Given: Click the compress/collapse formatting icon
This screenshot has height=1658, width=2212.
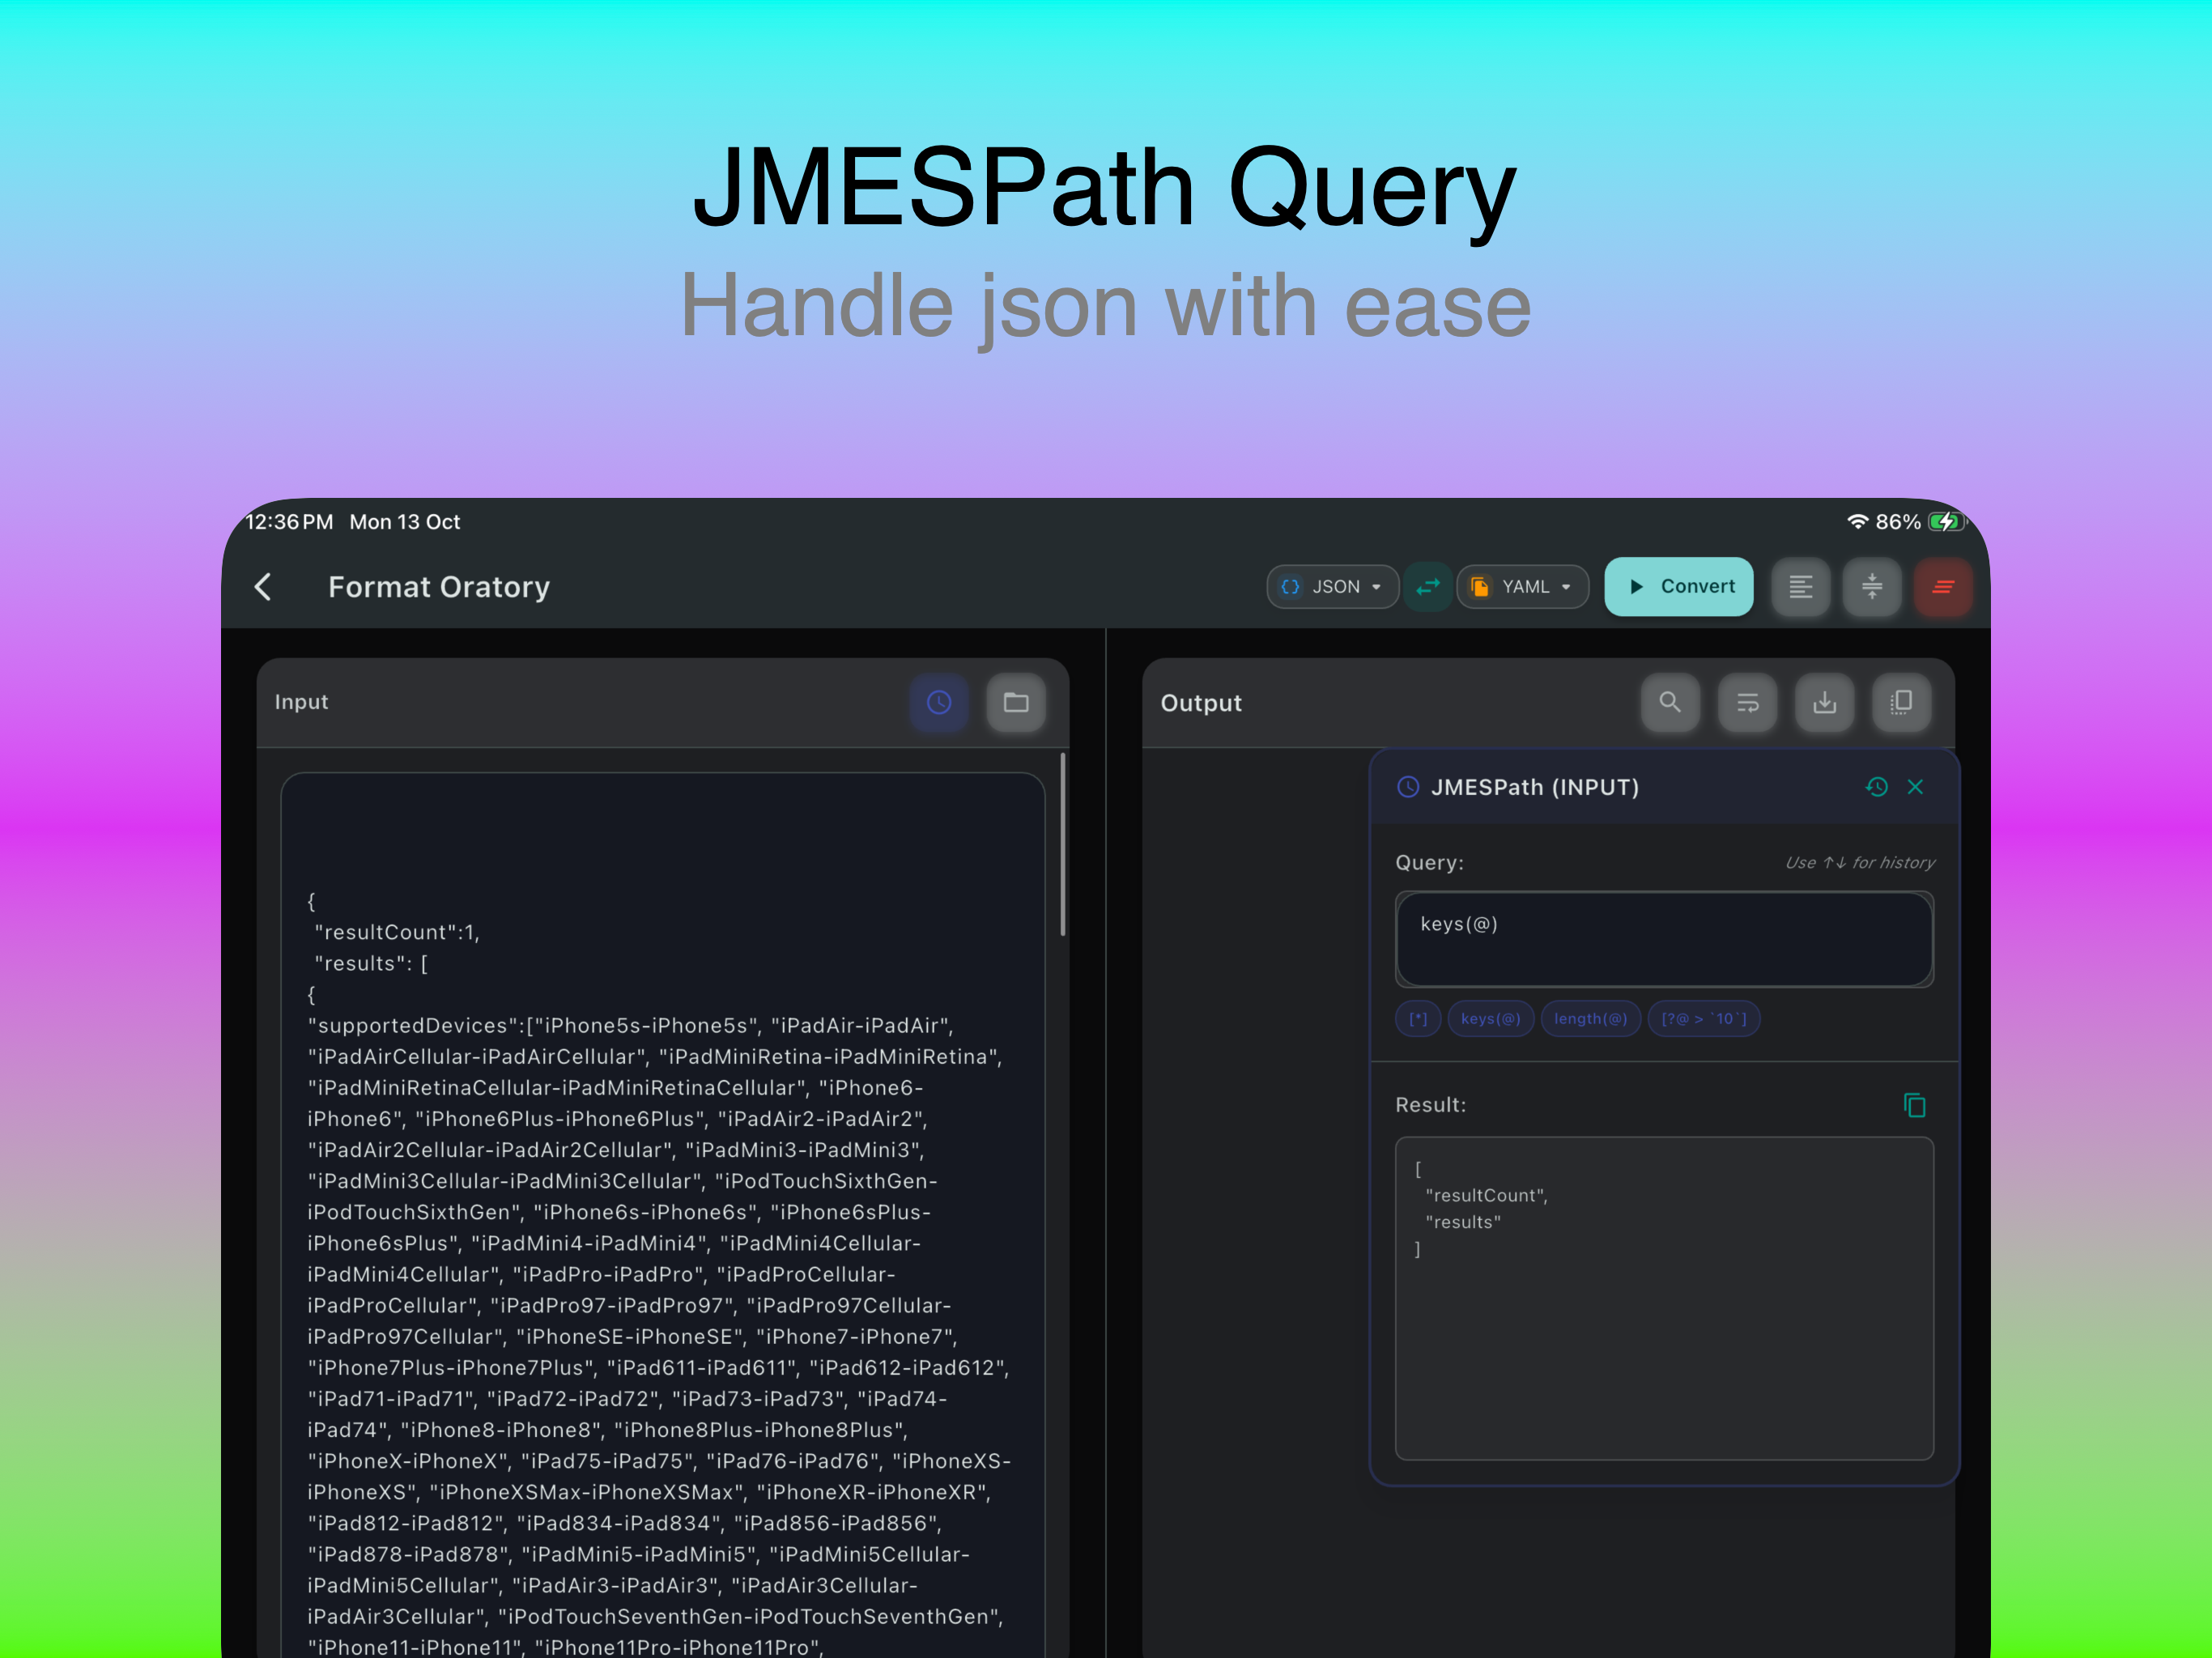Looking at the screenshot, I should click(1872, 587).
